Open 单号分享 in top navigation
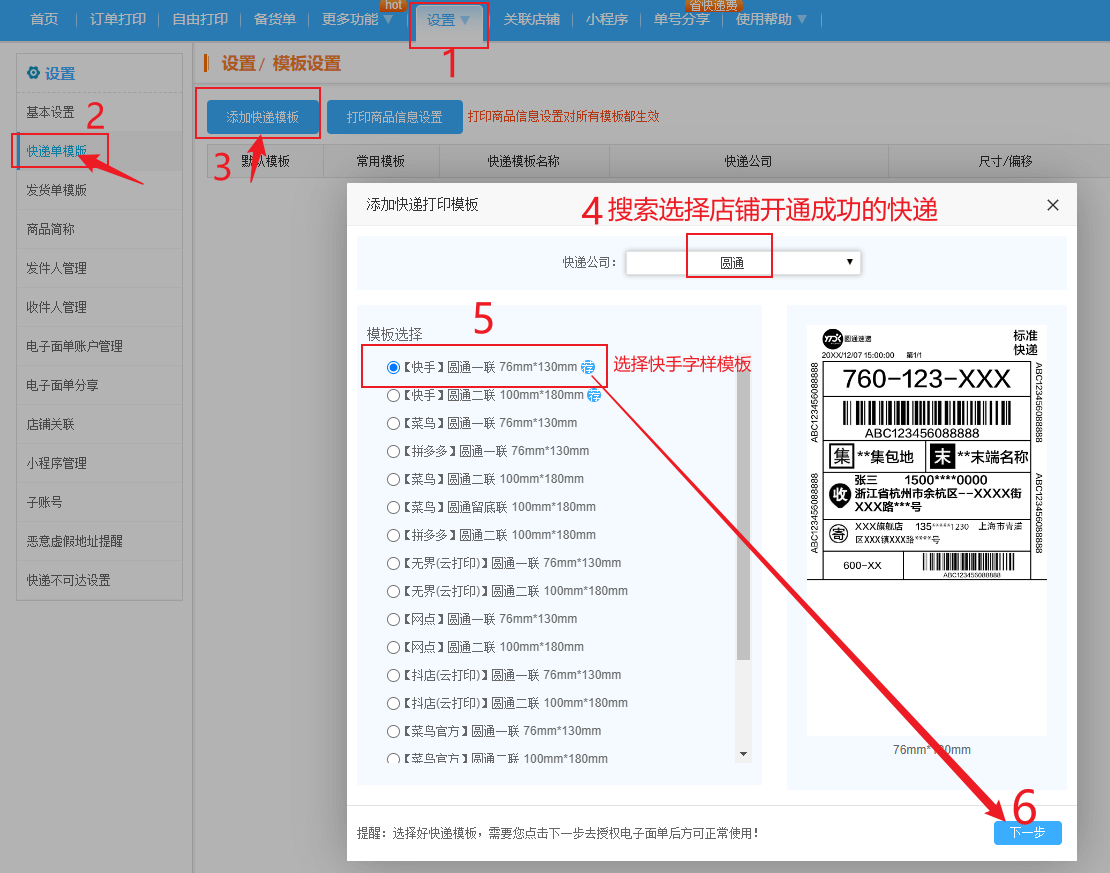The width and height of the screenshot is (1110, 873). (x=681, y=19)
